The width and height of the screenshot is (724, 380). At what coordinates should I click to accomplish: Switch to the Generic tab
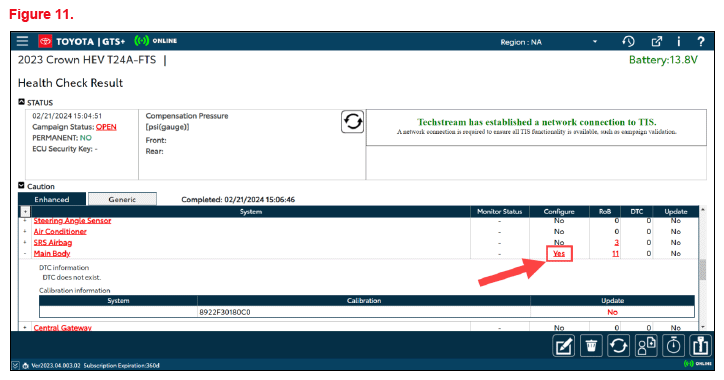122,199
